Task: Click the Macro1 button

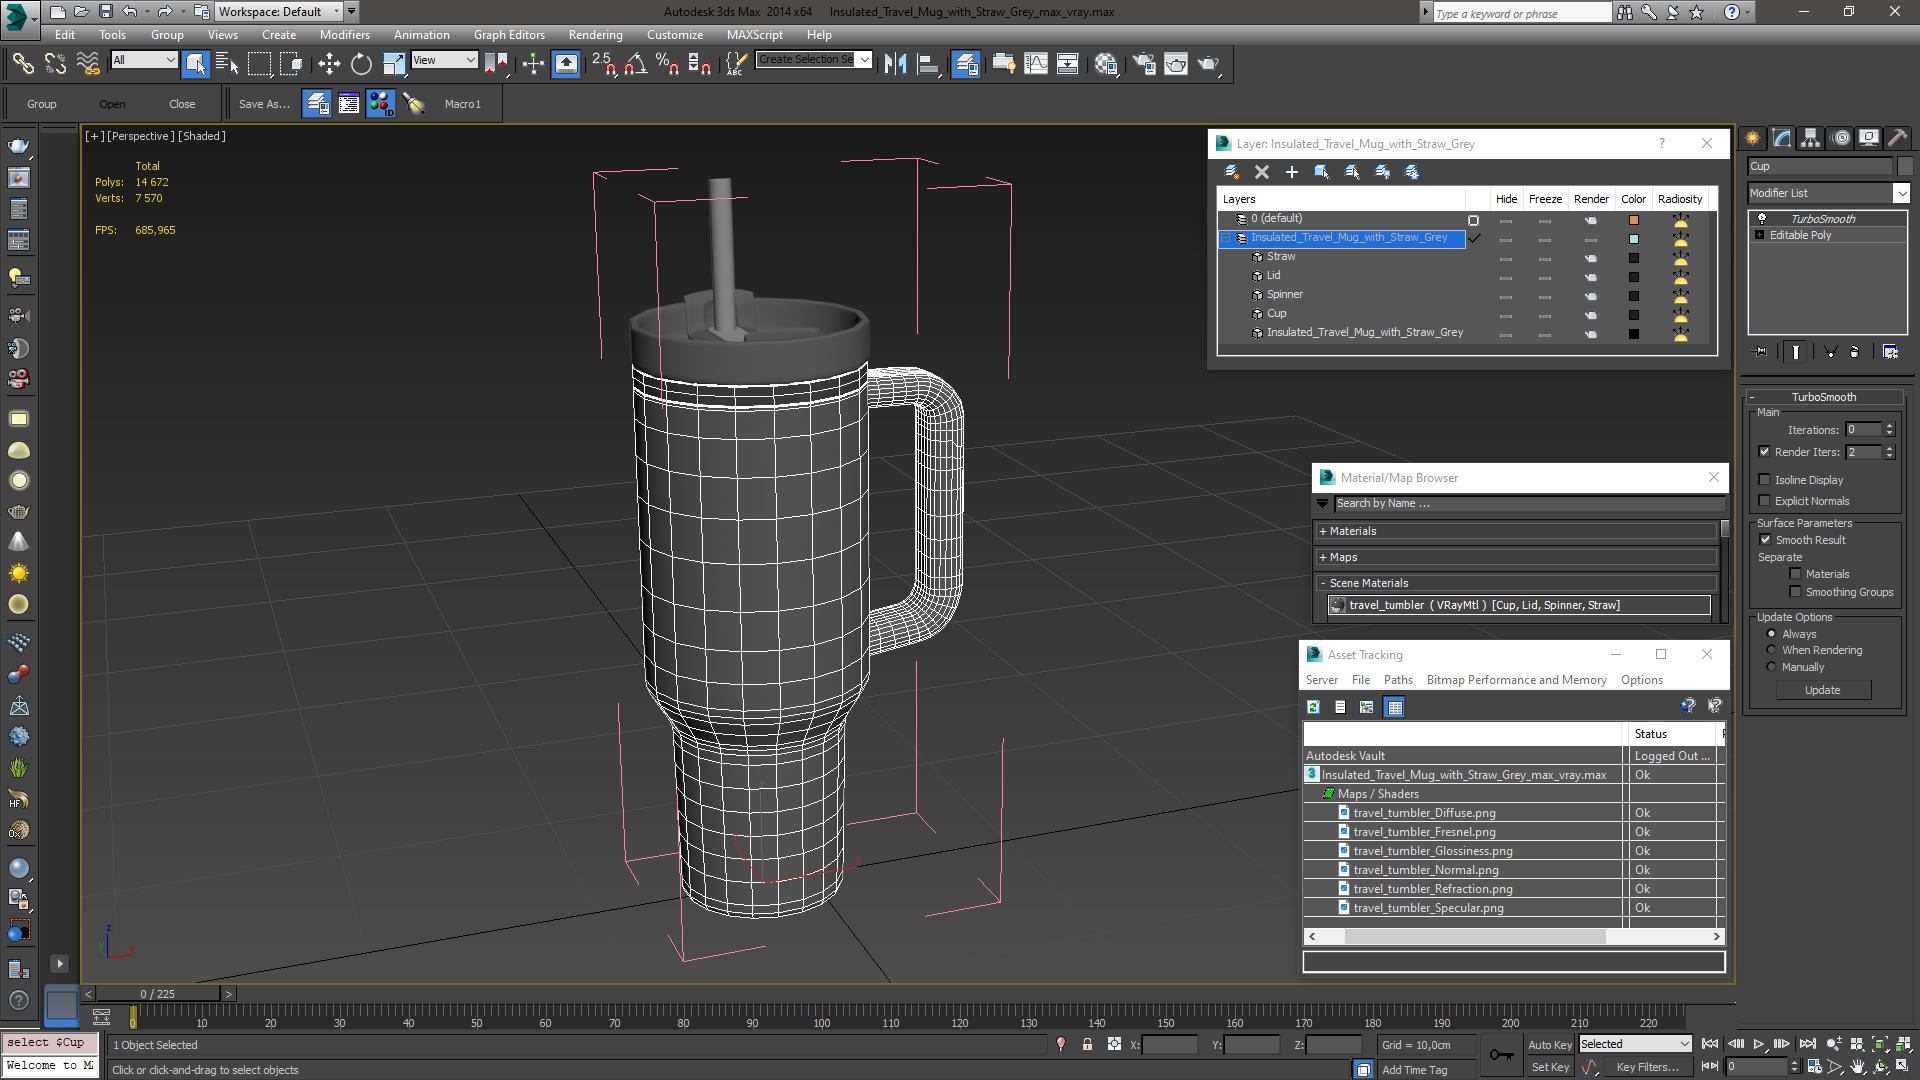Action: click(462, 104)
